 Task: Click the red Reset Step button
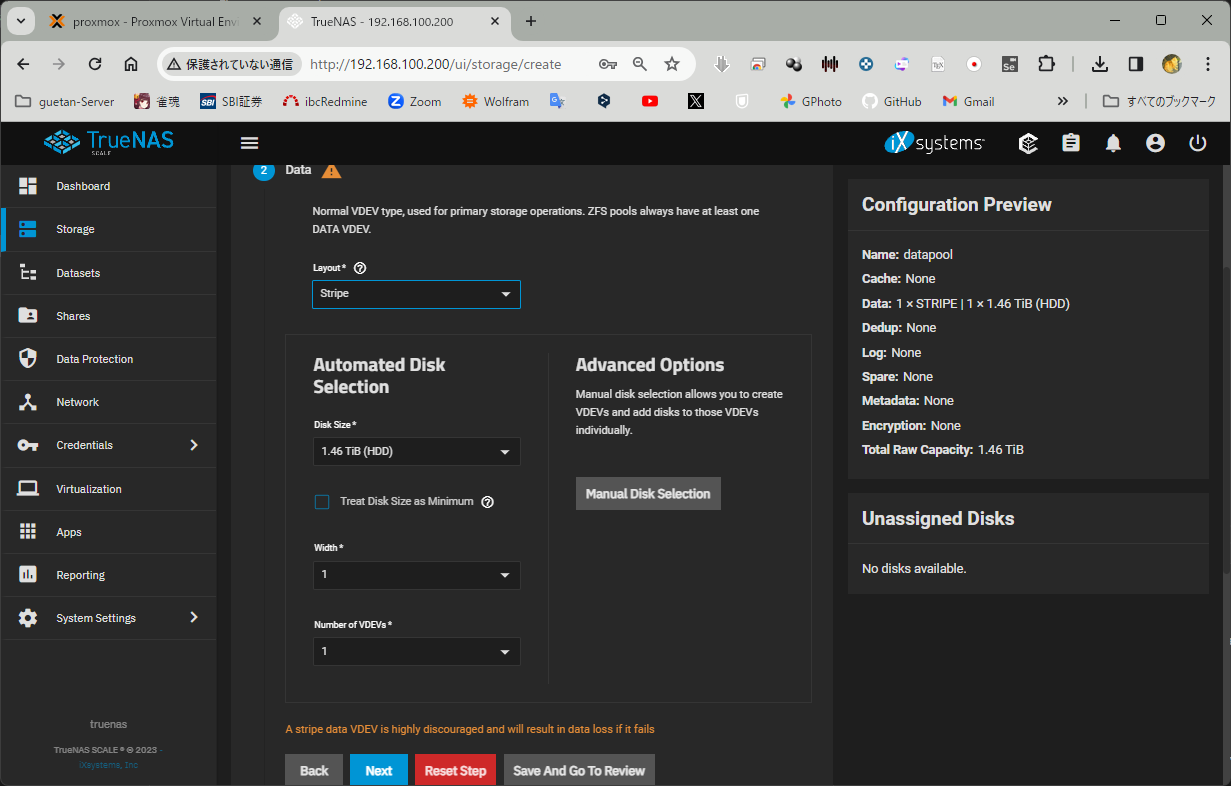(455, 771)
